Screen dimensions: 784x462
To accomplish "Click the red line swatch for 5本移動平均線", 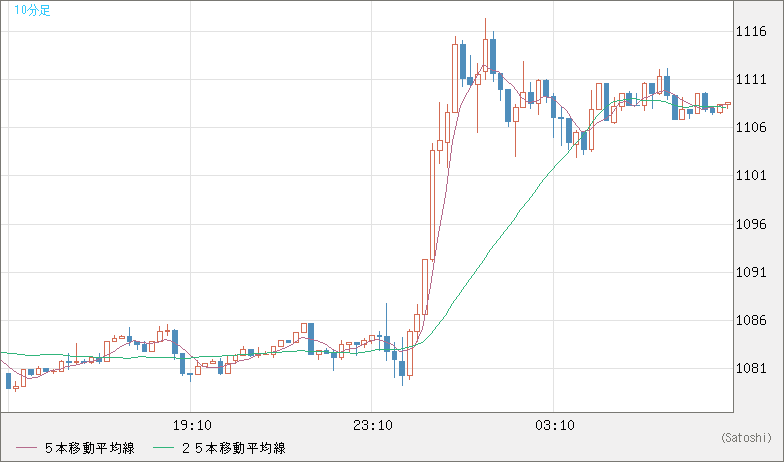I will pyautogui.click(x=26, y=448).
